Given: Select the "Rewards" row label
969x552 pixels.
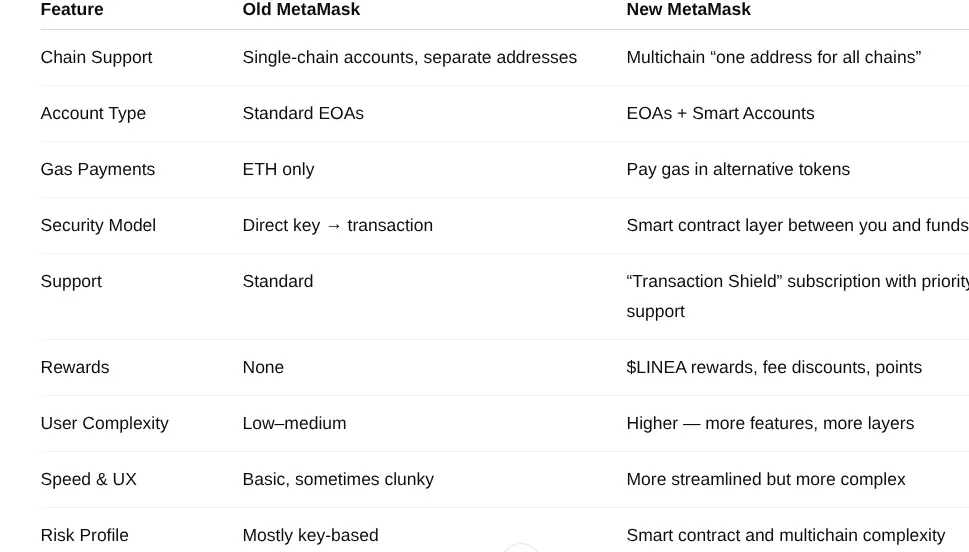Looking at the screenshot, I should (75, 368).
